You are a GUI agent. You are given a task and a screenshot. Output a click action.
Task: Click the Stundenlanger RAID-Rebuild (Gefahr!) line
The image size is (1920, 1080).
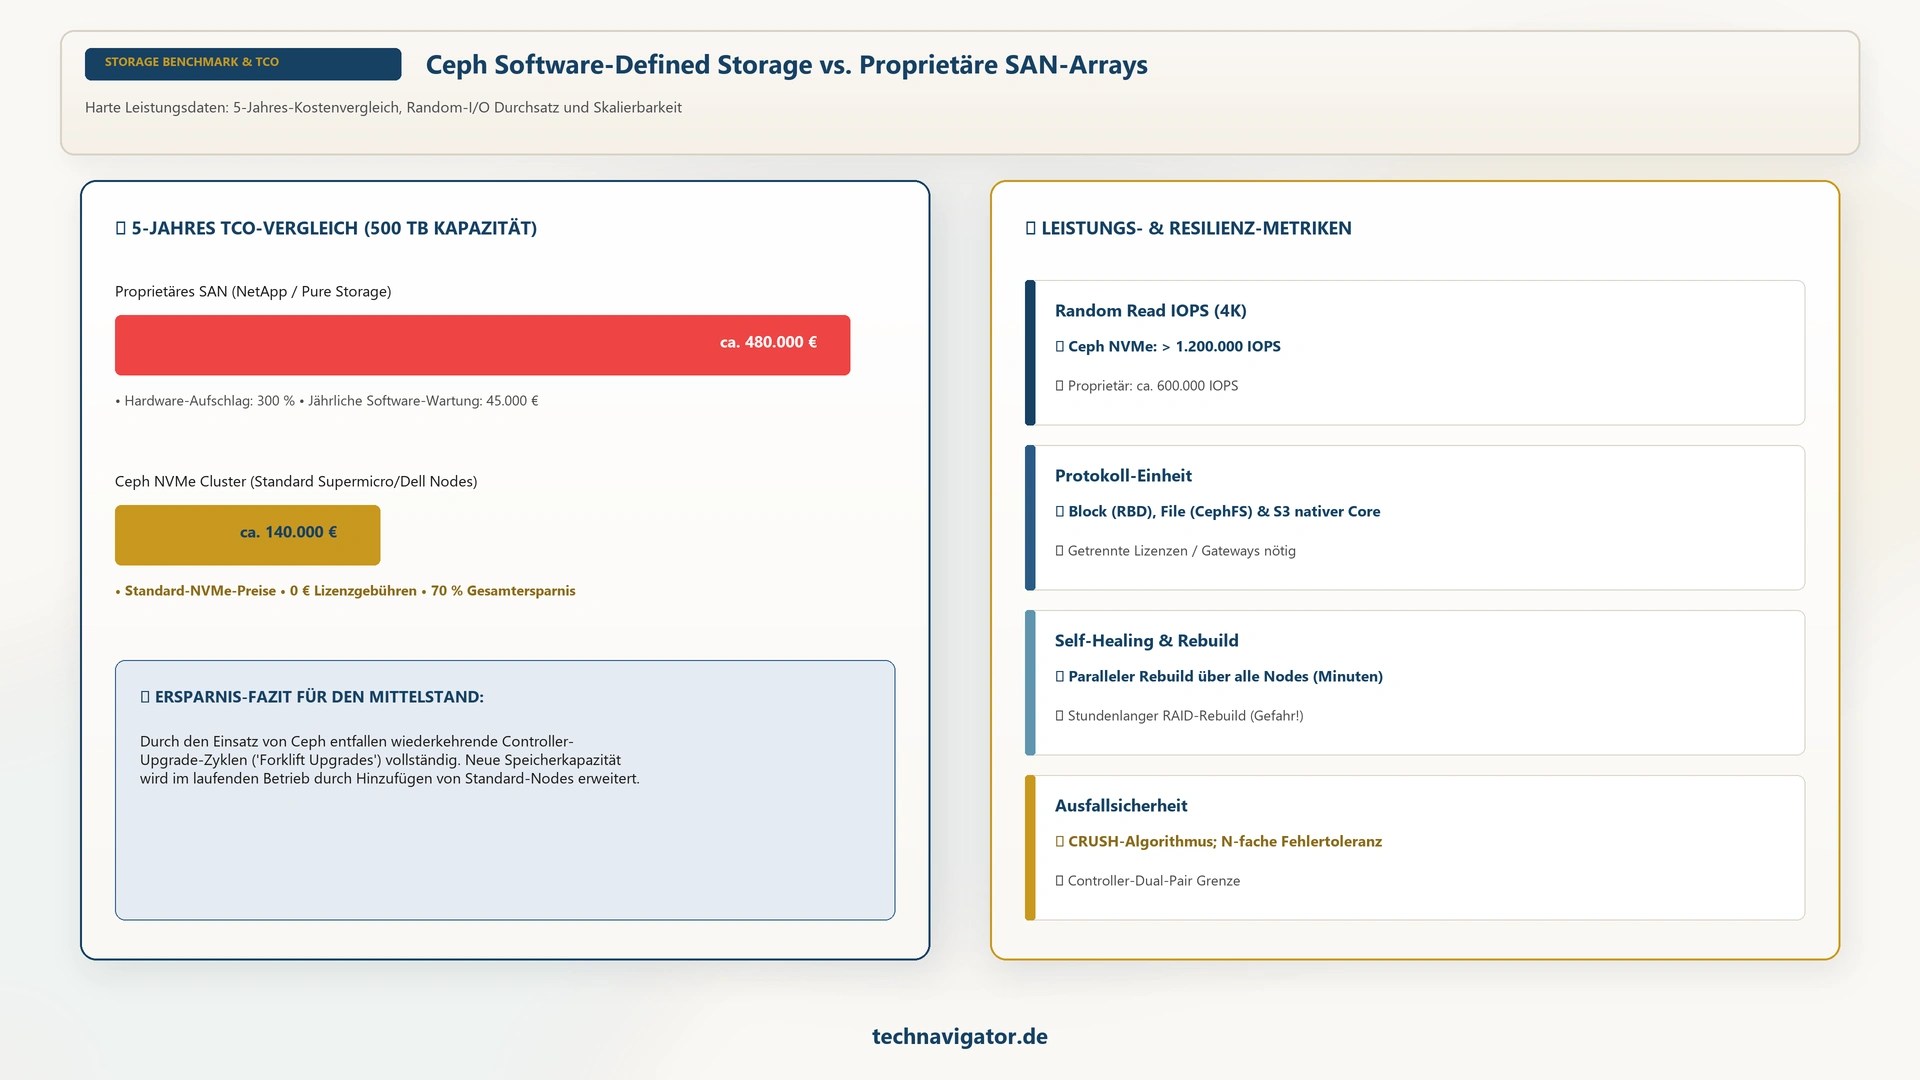[1179, 716]
